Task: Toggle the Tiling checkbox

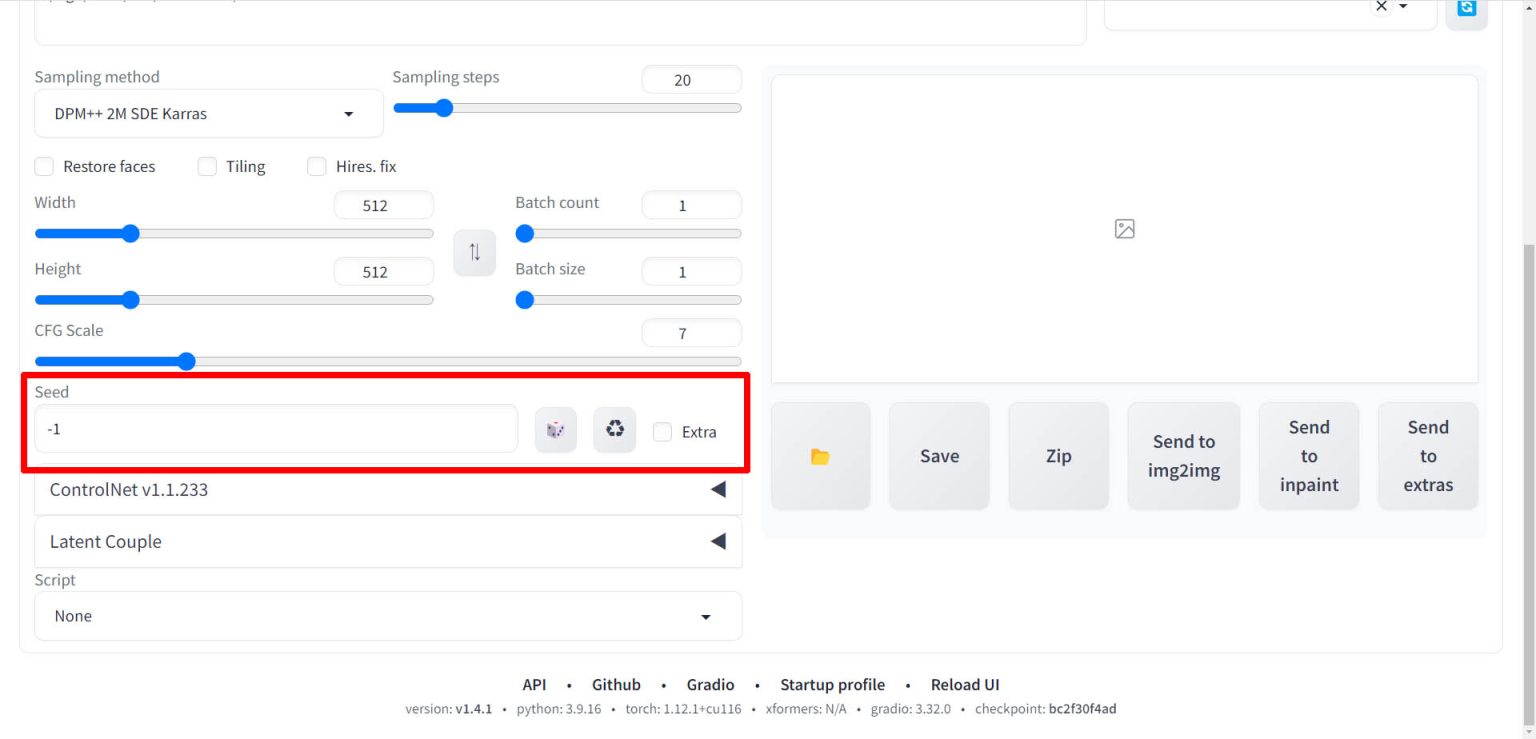Action: tap(207, 167)
